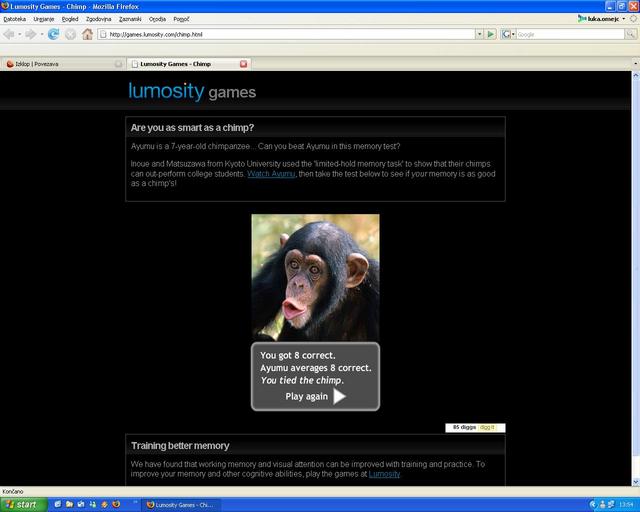Expand the Quick Launch overflow chevron

pyautogui.click(x=134, y=501)
